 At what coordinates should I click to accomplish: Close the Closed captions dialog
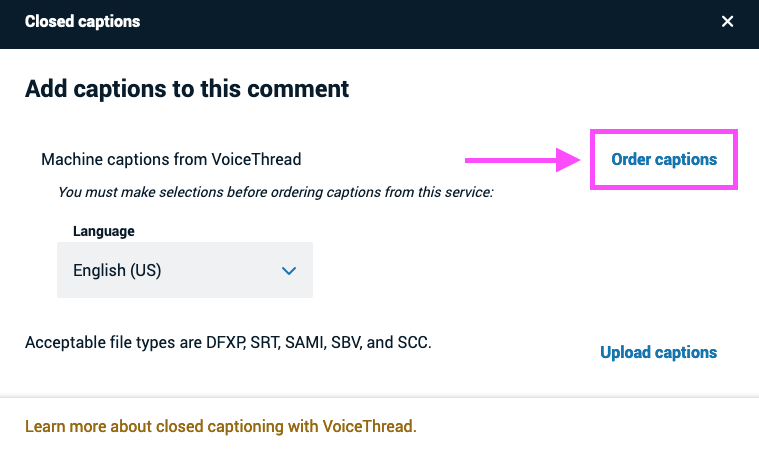click(x=727, y=21)
